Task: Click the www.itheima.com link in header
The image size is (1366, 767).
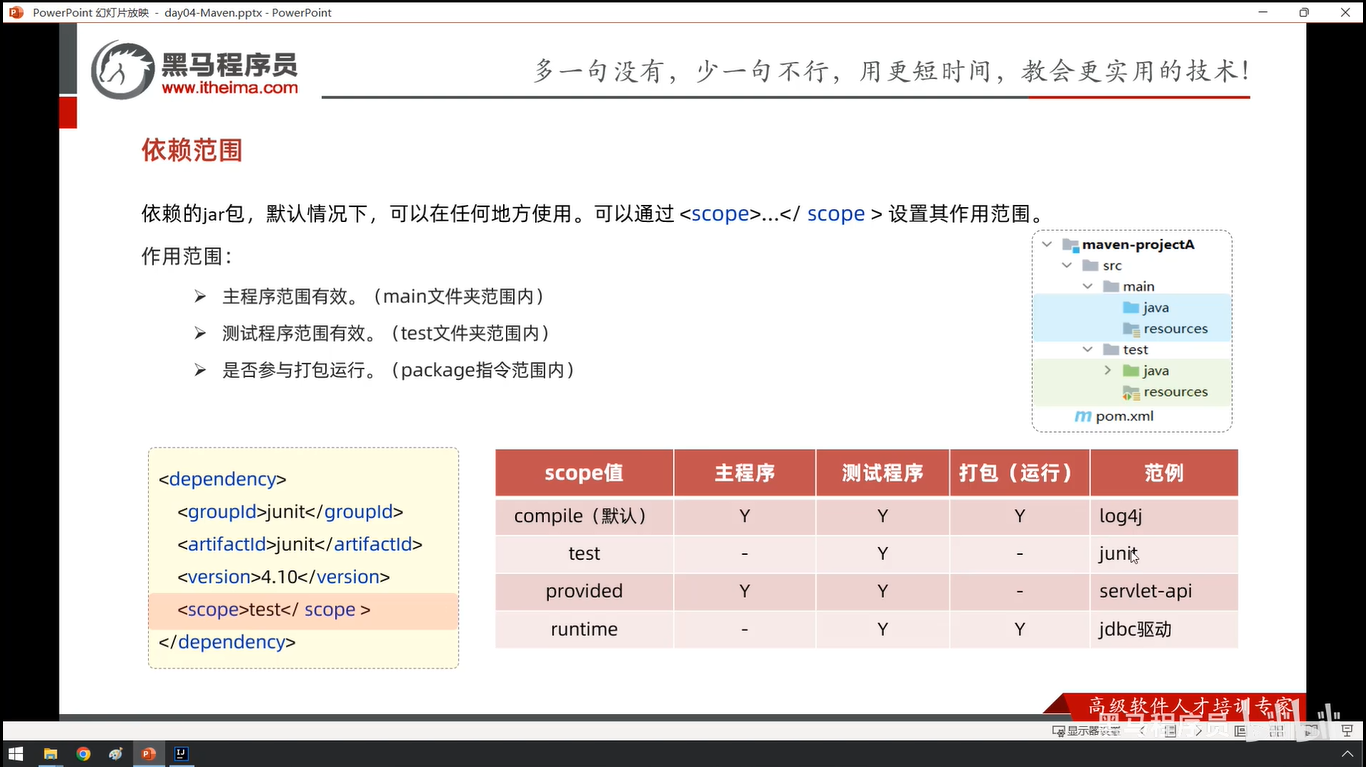Action: pyautogui.click(x=230, y=88)
